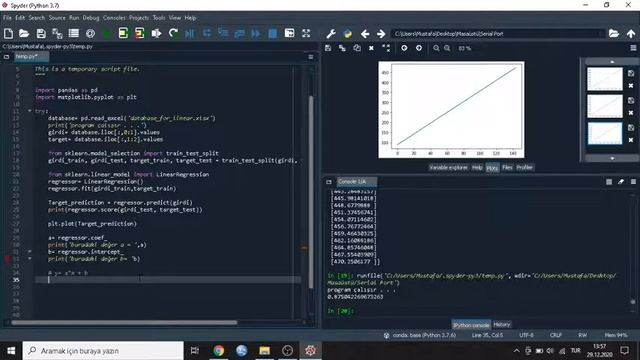The width and height of the screenshot is (640, 360).
Task: Run the current cell
Action: [123, 33]
